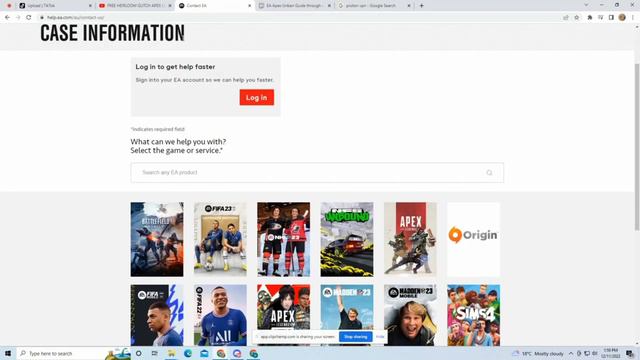This screenshot has height=360, width=640.
Task: Select the FIFA Mobile tile with lightning bolts
Action: (157, 315)
